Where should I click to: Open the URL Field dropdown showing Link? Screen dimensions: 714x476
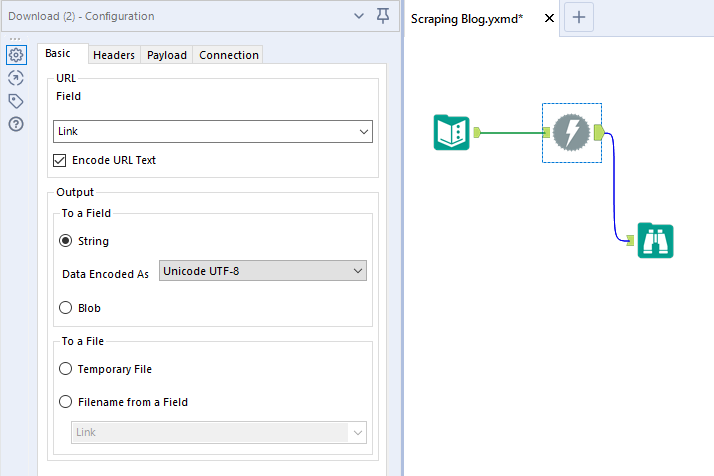click(212, 131)
